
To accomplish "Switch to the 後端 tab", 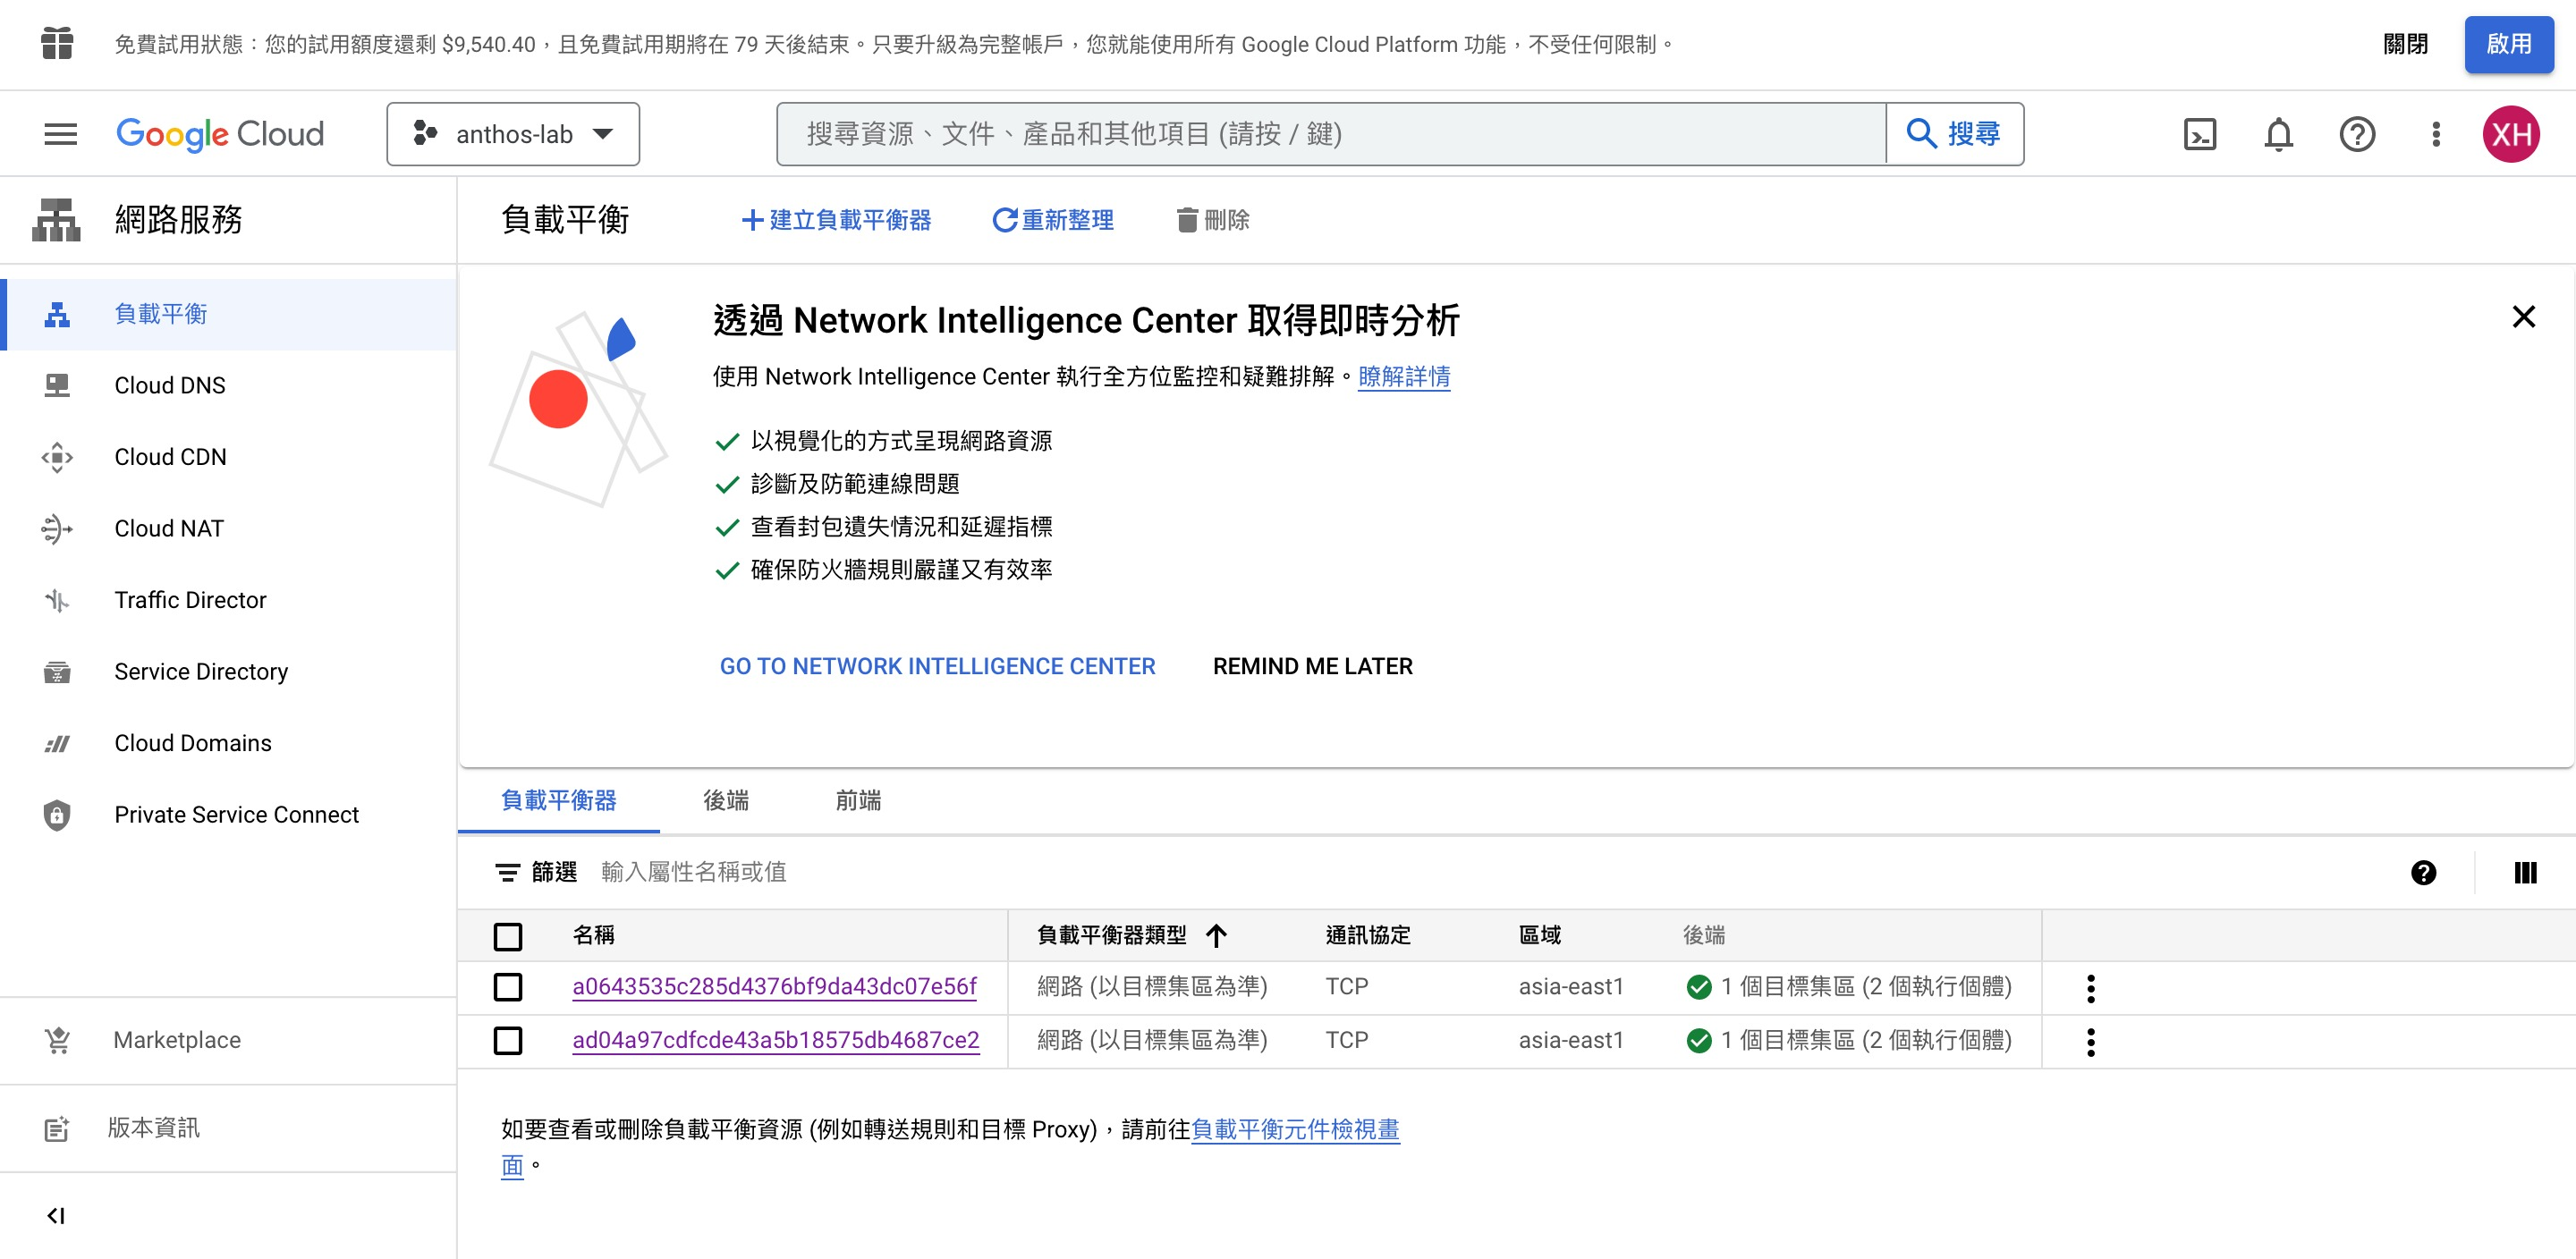I will (725, 800).
